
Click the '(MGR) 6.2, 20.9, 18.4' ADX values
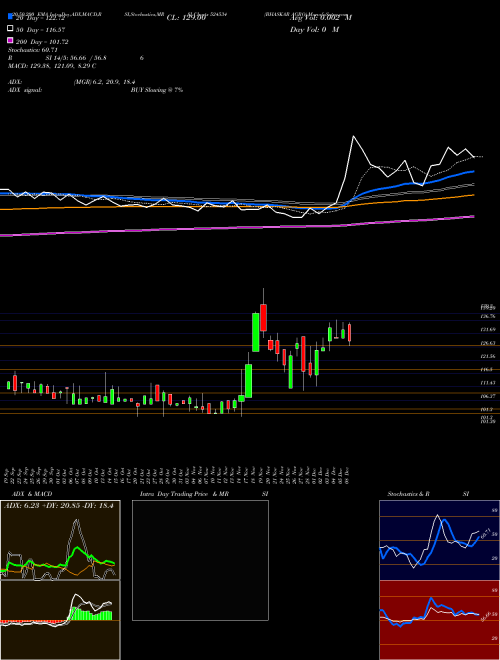click(104, 82)
